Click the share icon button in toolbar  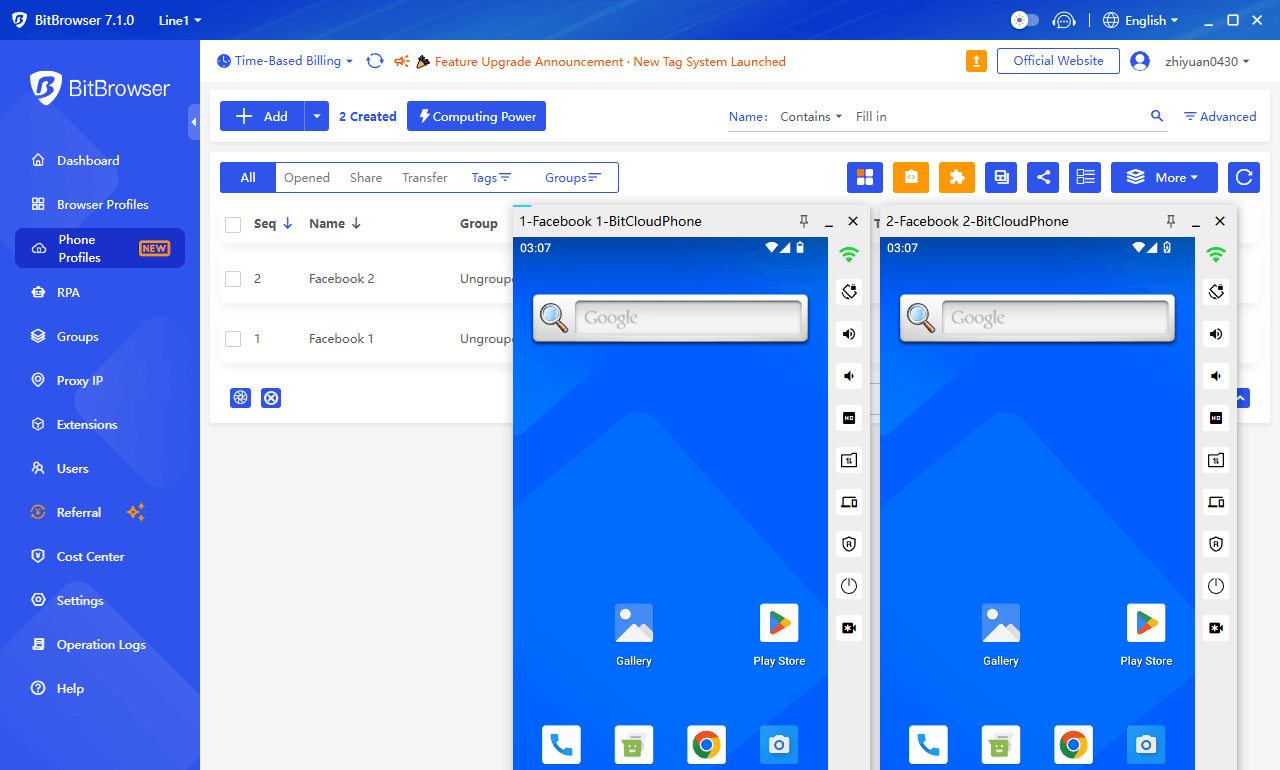pos(1043,177)
